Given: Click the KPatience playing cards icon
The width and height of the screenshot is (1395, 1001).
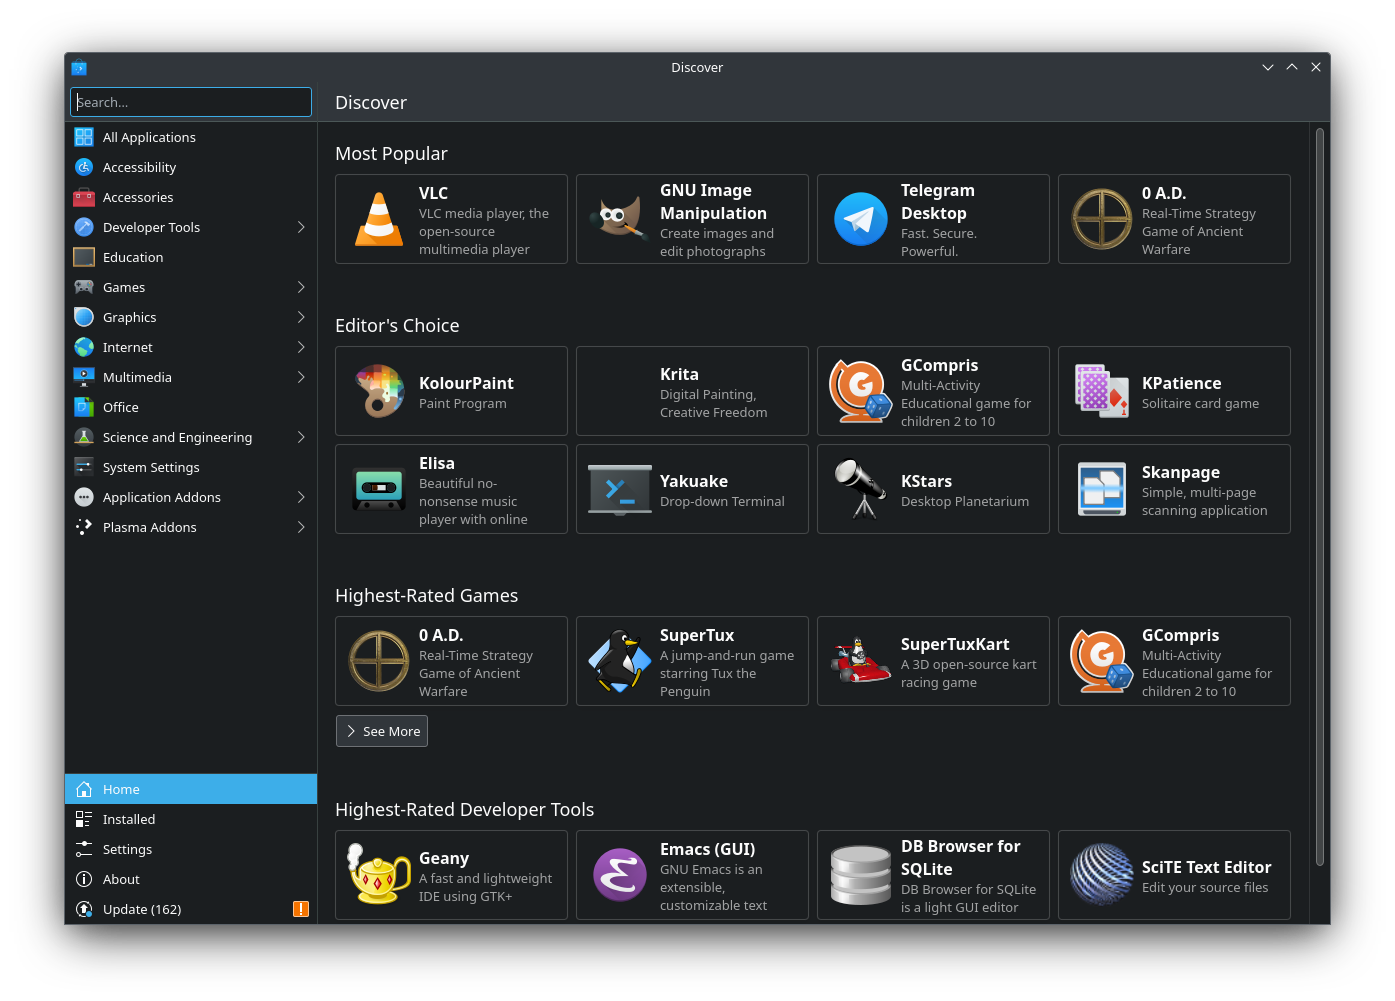Looking at the screenshot, I should click(x=1102, y=391).
